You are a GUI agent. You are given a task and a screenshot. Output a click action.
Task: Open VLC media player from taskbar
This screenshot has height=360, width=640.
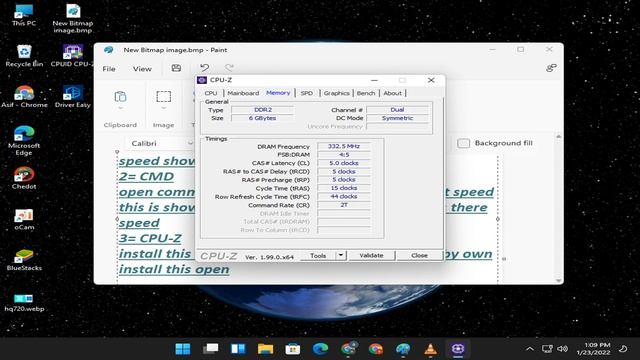click(x=430, y=349)
